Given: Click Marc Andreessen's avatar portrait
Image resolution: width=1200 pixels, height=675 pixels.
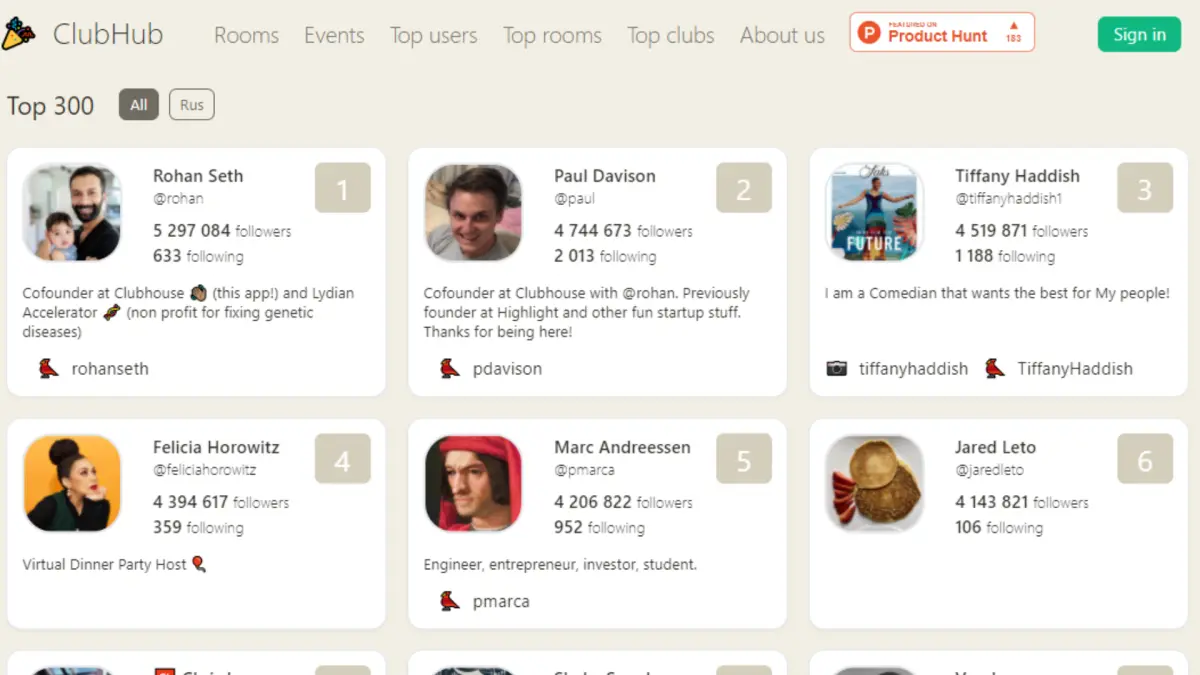Looking at the screenshot, I should point(473,483).
